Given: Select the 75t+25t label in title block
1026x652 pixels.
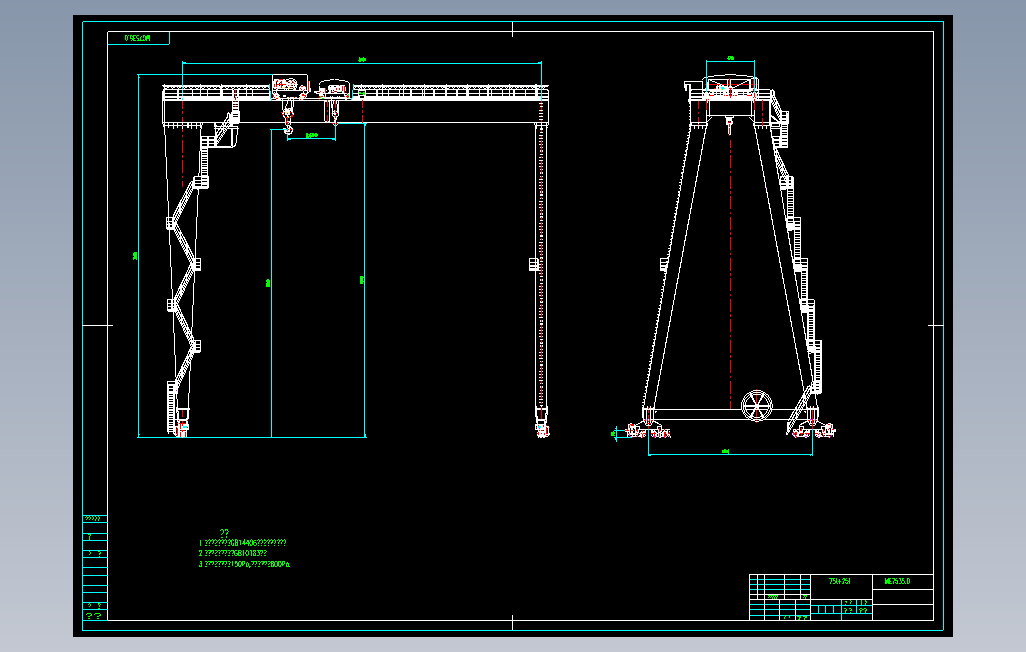Looking at the screenshot, I should coord(840,581).
